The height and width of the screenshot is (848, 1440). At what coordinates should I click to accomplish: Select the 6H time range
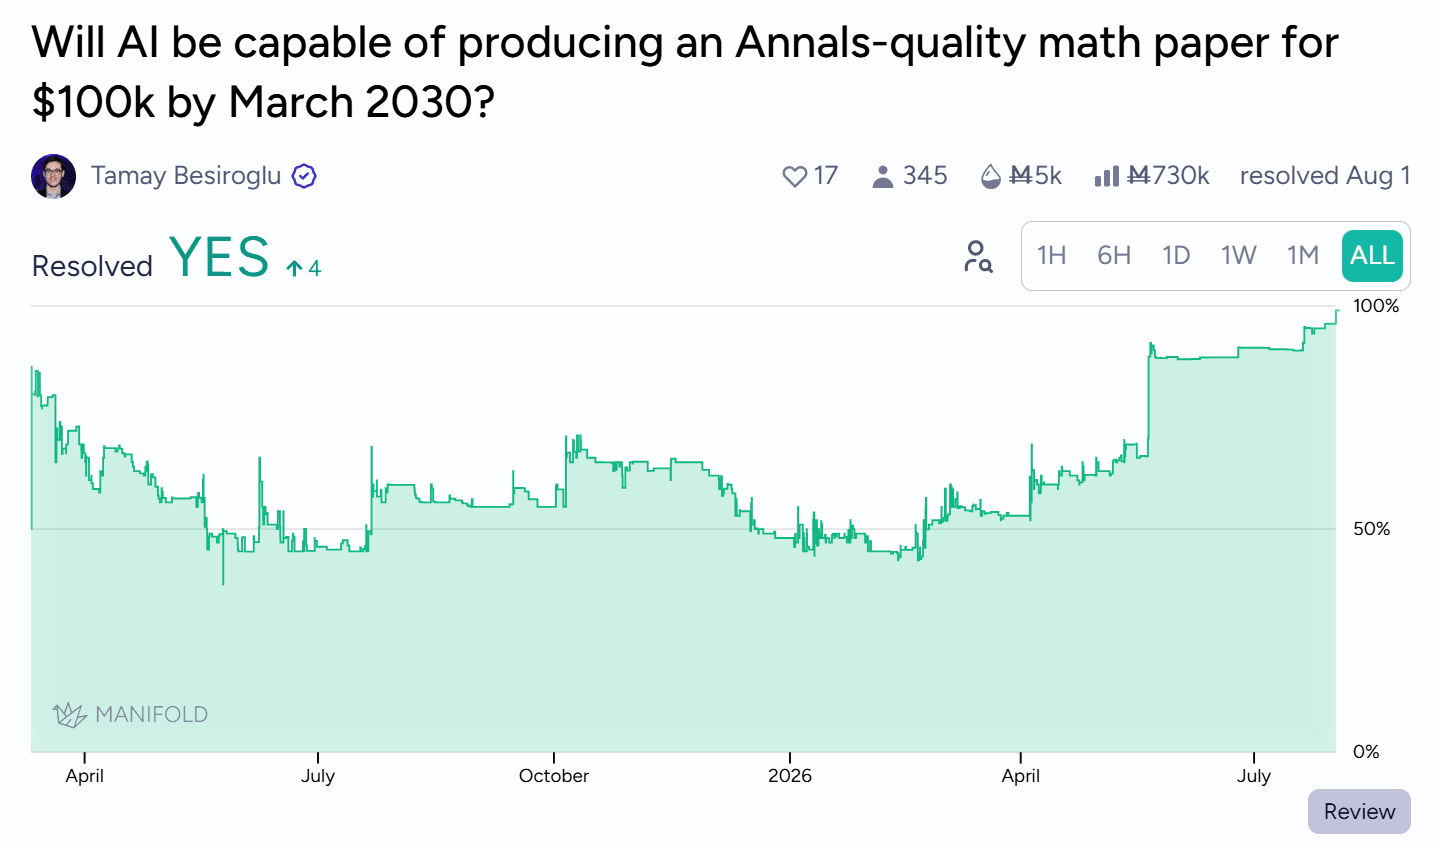[x=1114, y=256]
